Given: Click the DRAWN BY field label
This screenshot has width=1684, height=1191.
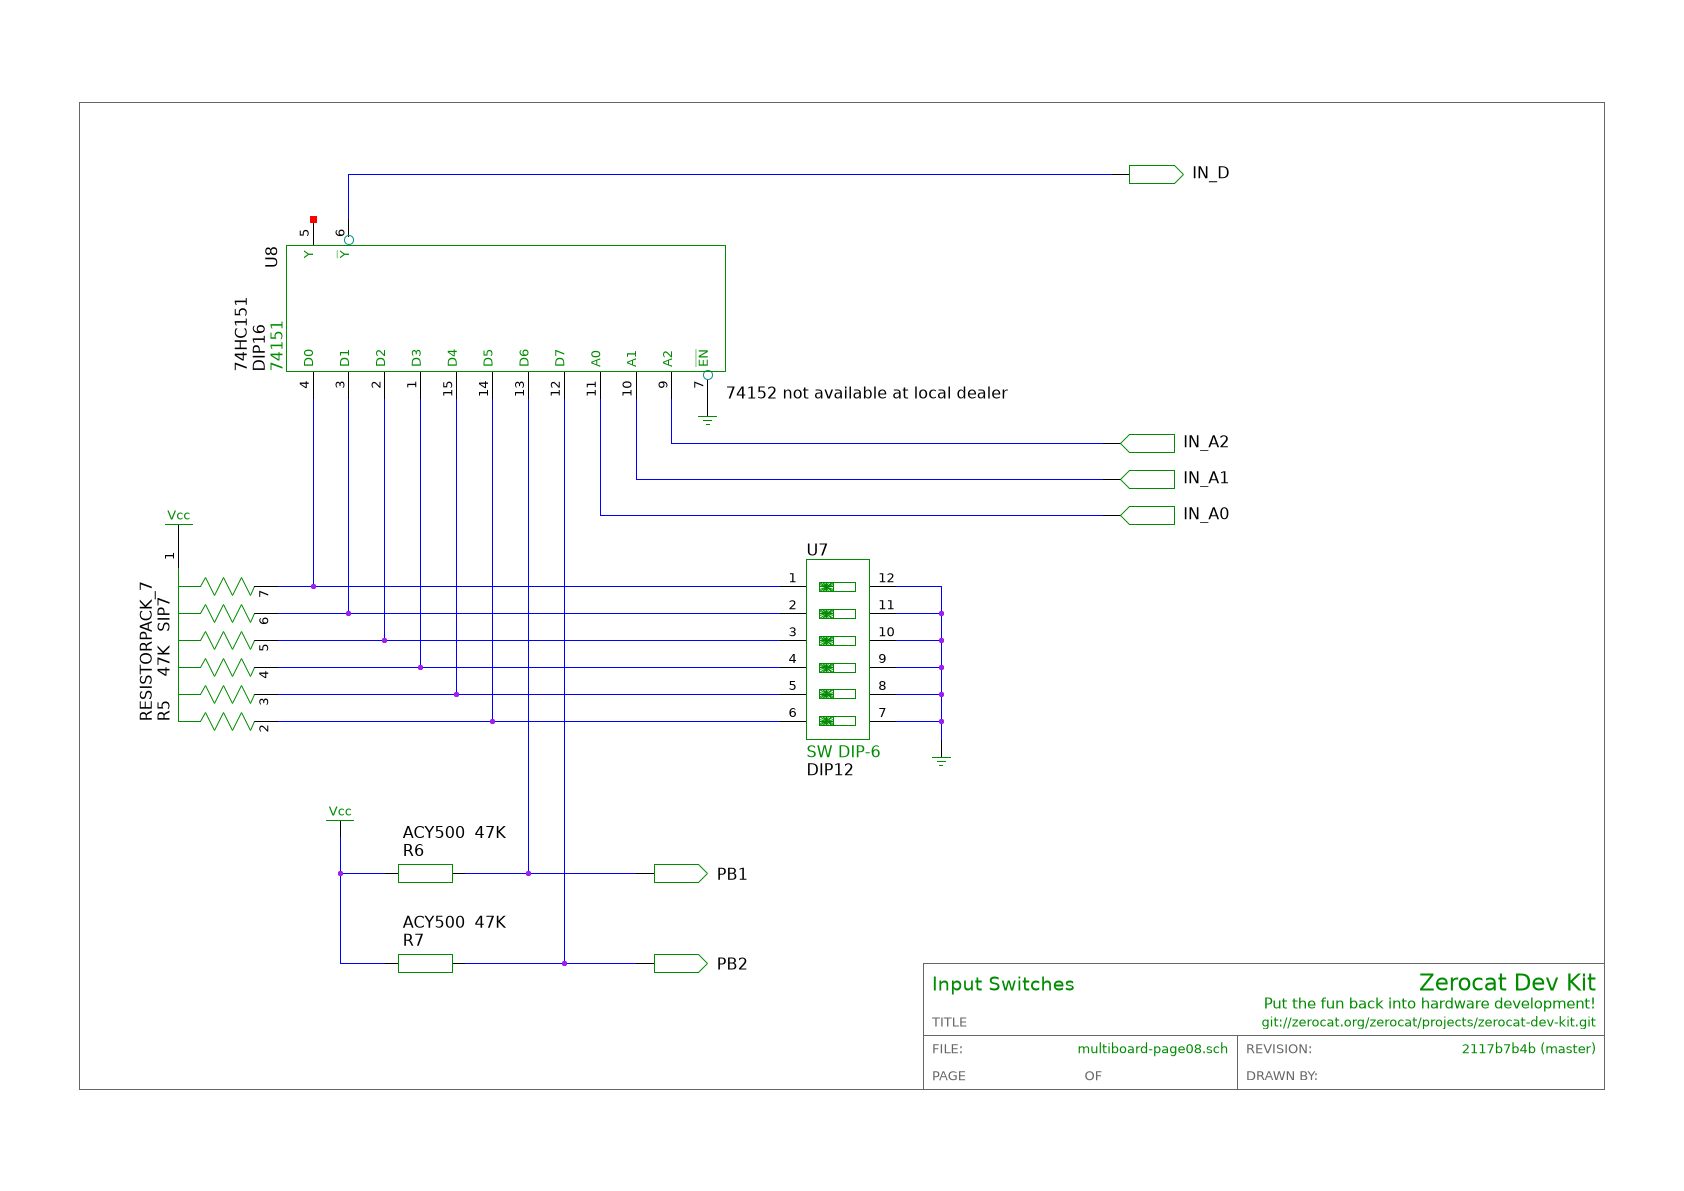Looking at the screenshot, I should coord(1281,1076).
